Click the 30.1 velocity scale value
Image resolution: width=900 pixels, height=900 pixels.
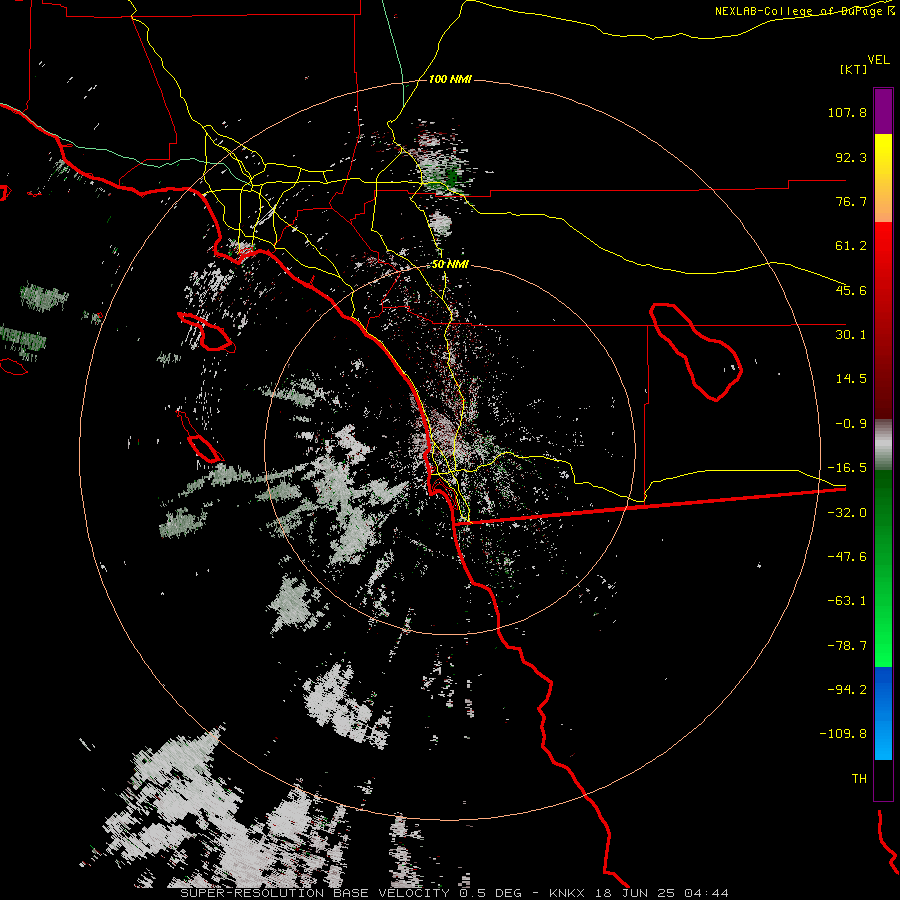click(x=851, y=335)
